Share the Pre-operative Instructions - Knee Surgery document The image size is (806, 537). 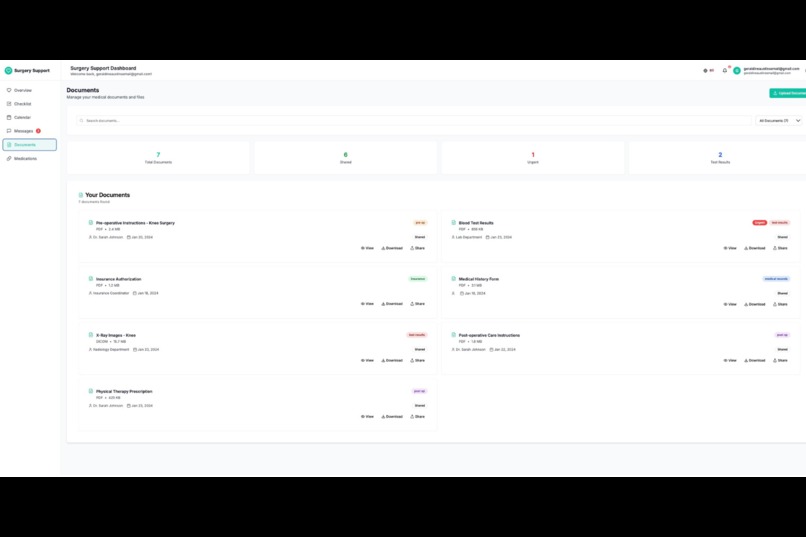click(417, 248)
